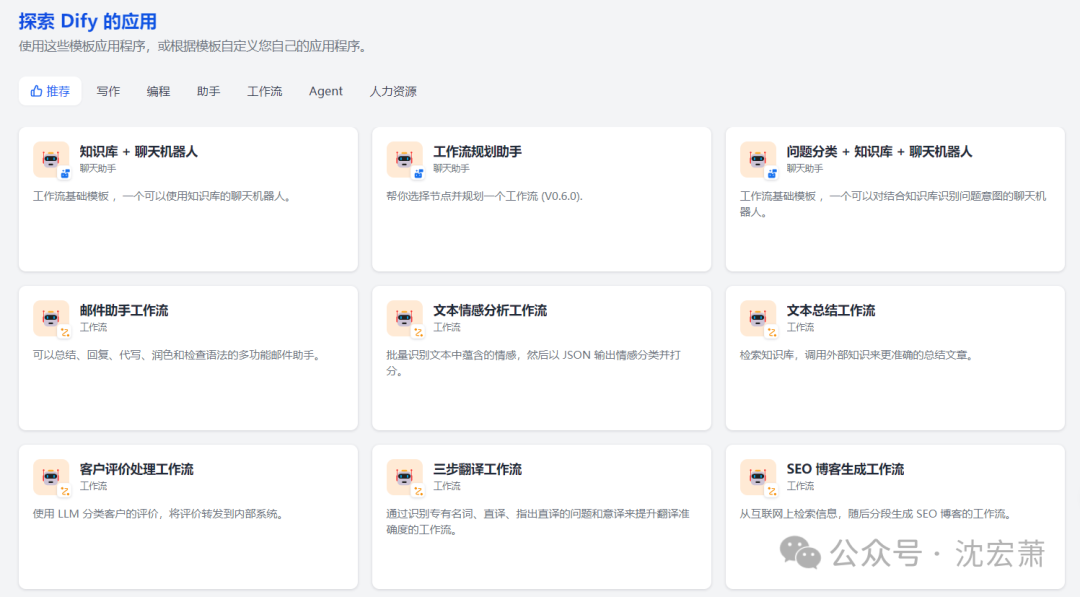Viewport: 1080px width, 597px height.
Task: Click description 可以总结、回复、代写、润色和检查语法的多功能邮件助手。
Action: (178, 355)
